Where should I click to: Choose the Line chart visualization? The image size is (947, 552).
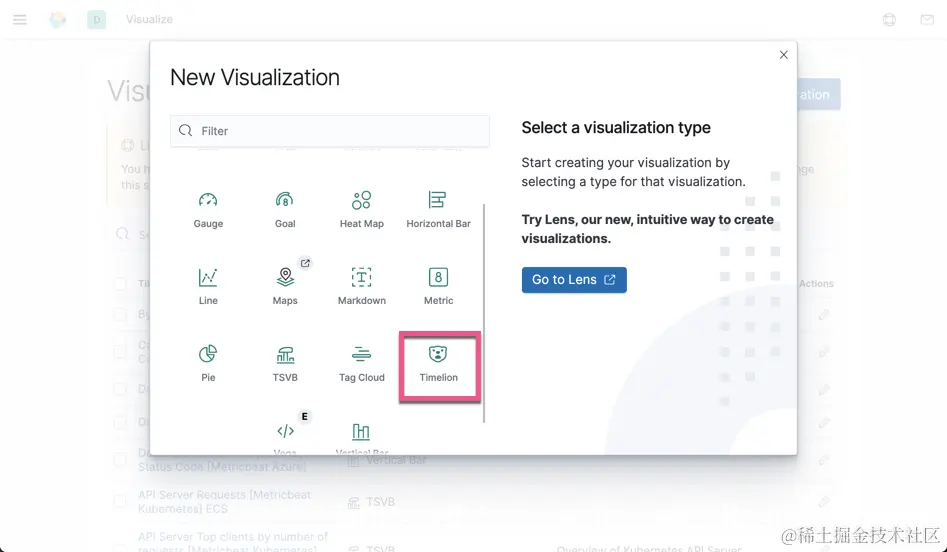[x=208, y=287]
